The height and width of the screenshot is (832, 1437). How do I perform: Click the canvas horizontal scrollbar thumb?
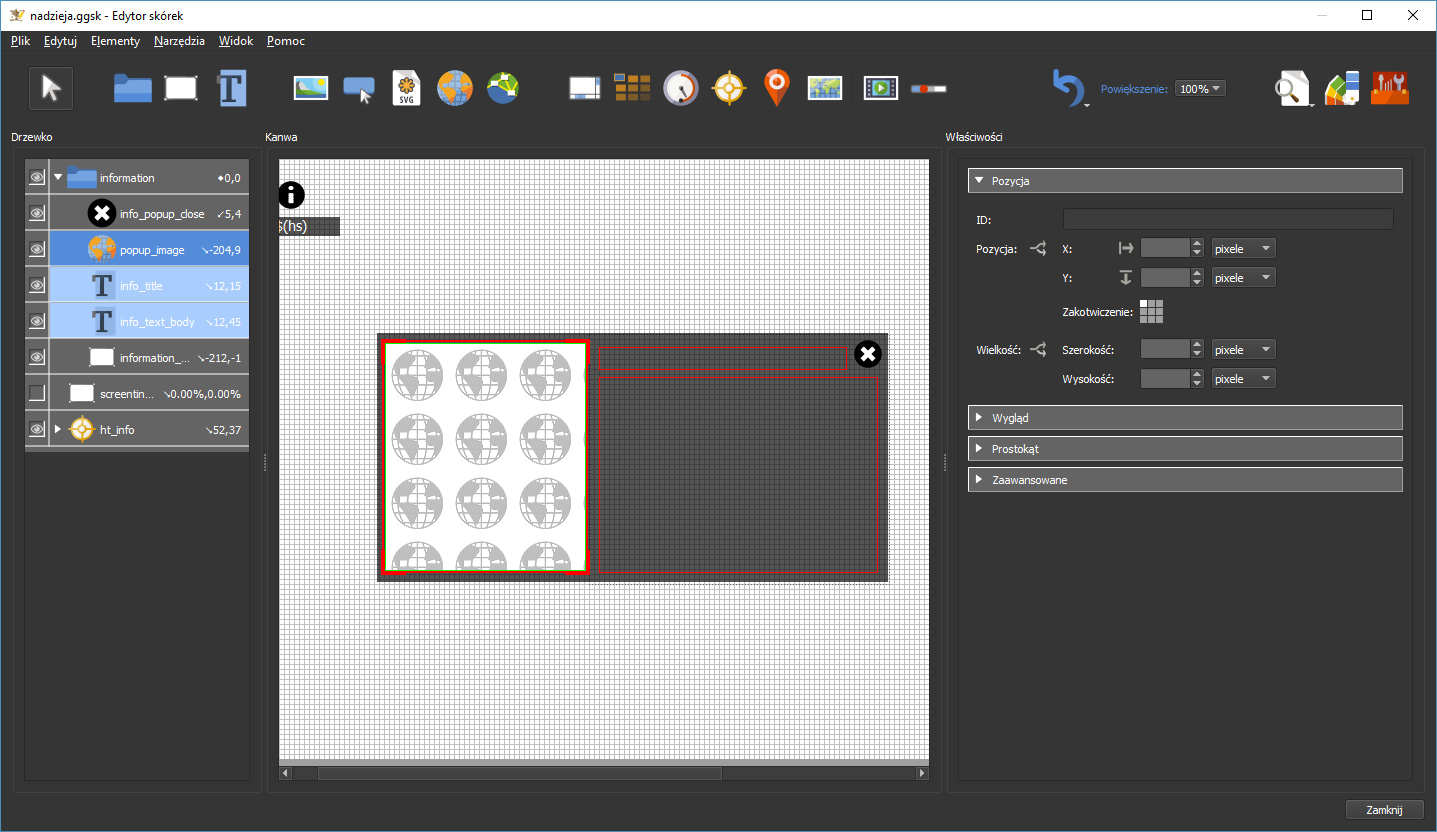click(520, 773)
